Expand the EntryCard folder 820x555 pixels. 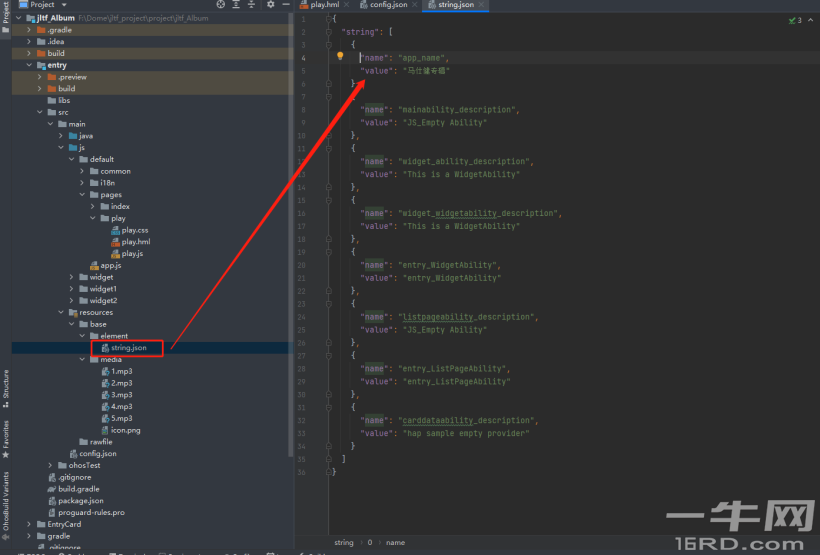[29, 524]
